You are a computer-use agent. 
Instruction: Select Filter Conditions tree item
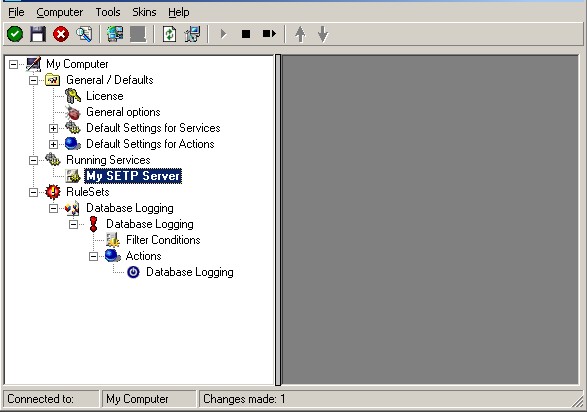click(x=163, y=240)
